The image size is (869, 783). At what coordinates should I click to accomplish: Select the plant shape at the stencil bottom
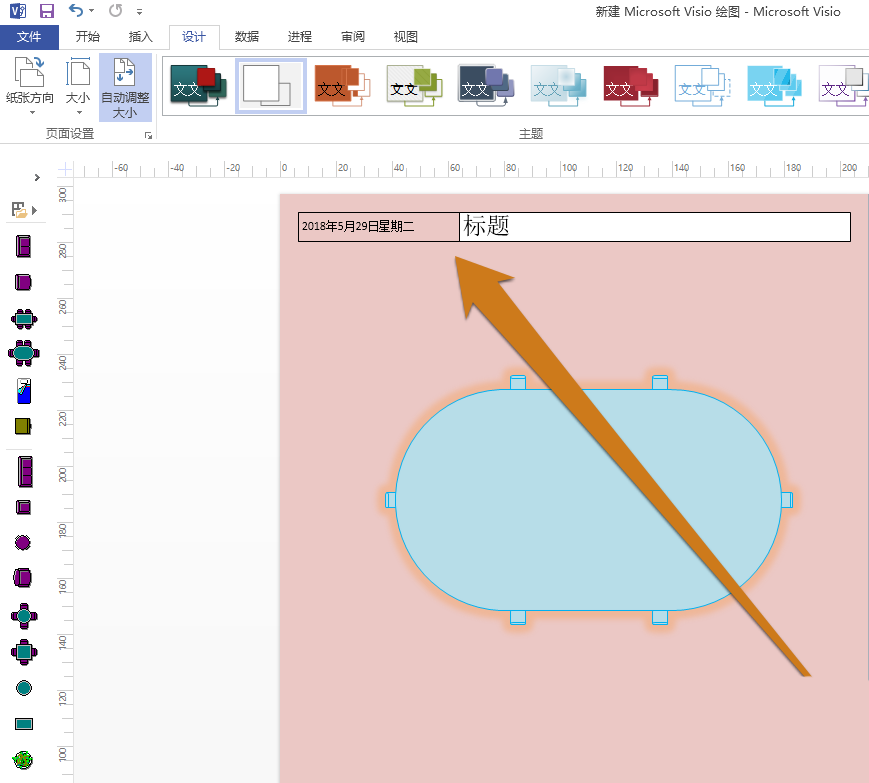25,758
